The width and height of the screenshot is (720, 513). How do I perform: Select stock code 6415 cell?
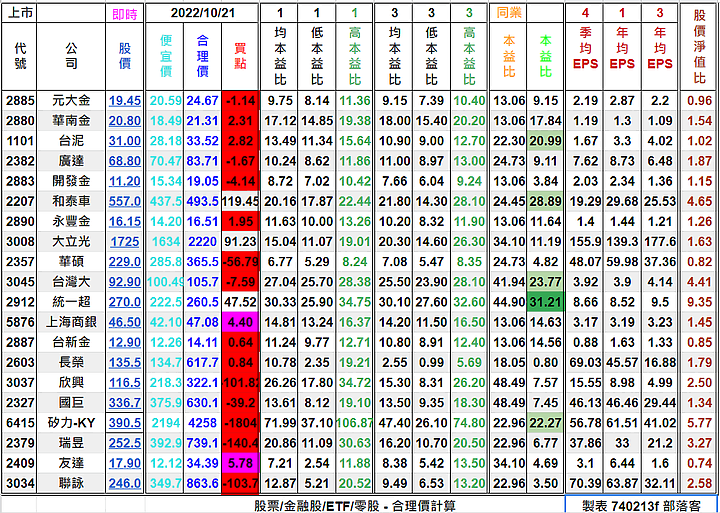20,423
